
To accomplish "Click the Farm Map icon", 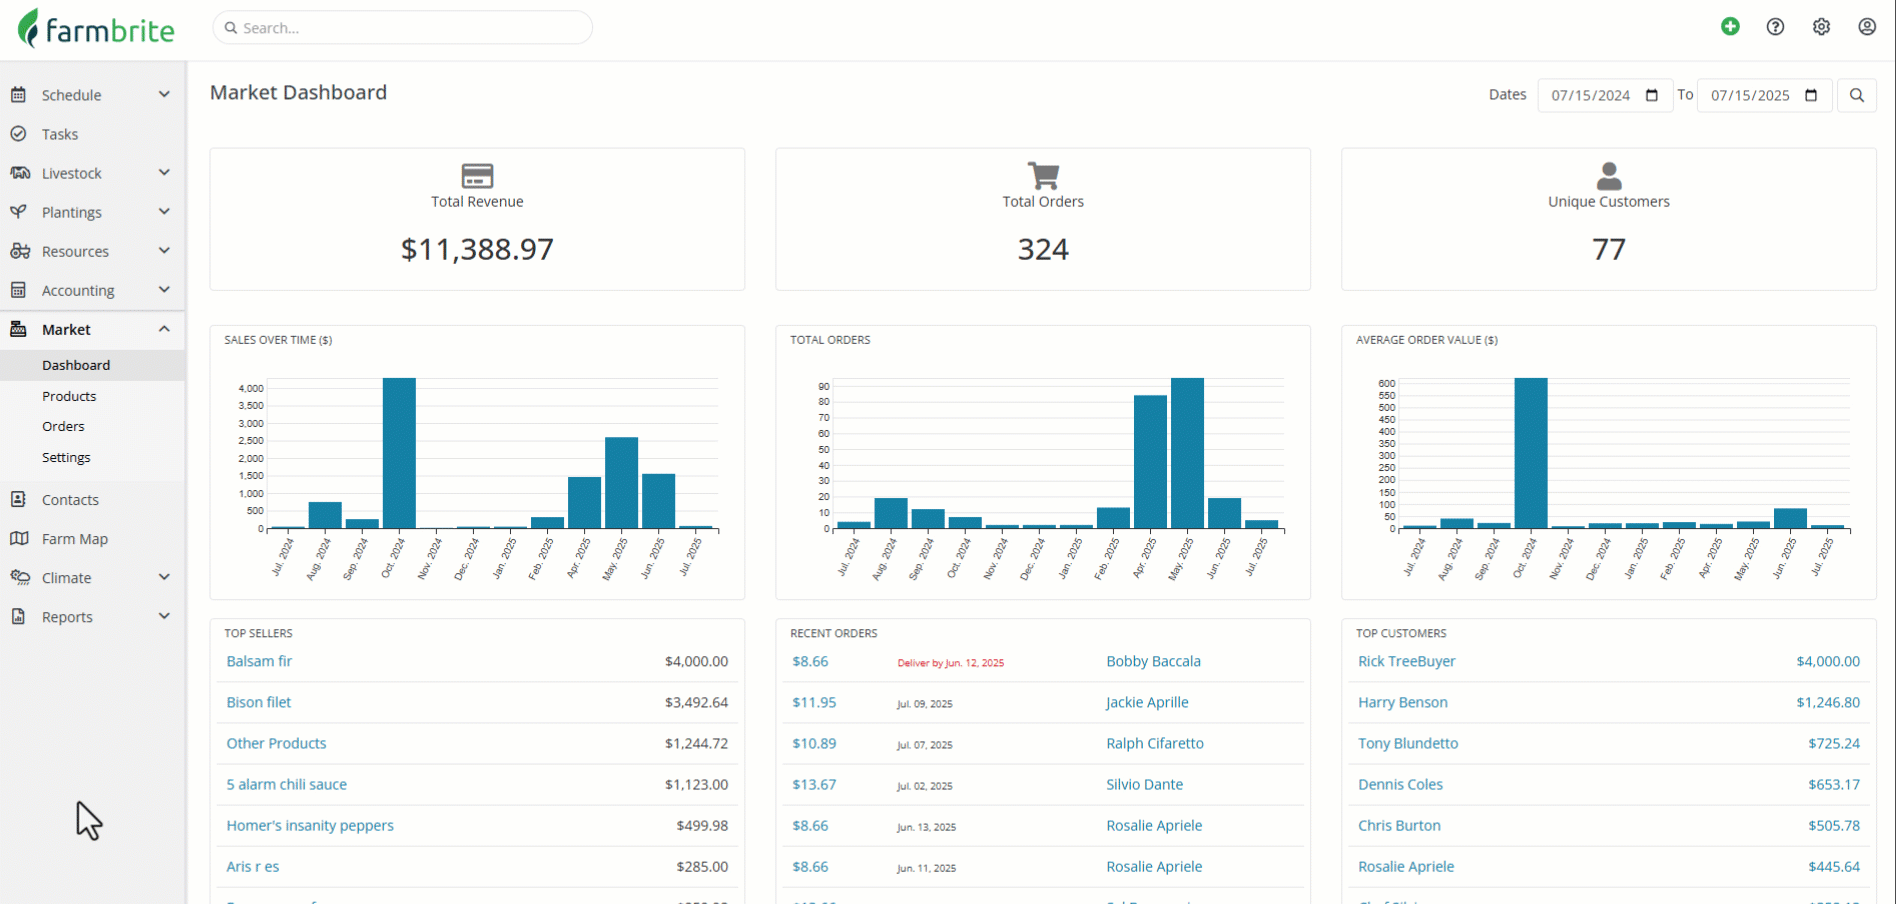I will point(19,538).
